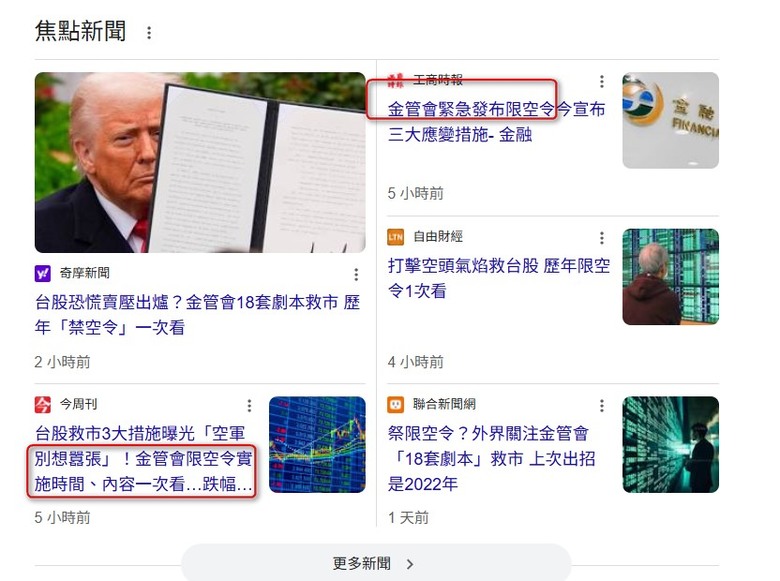This screenshot has width=780, height=581.
Task: Click the red 今周刊 source icon
Action: (43, 404)
